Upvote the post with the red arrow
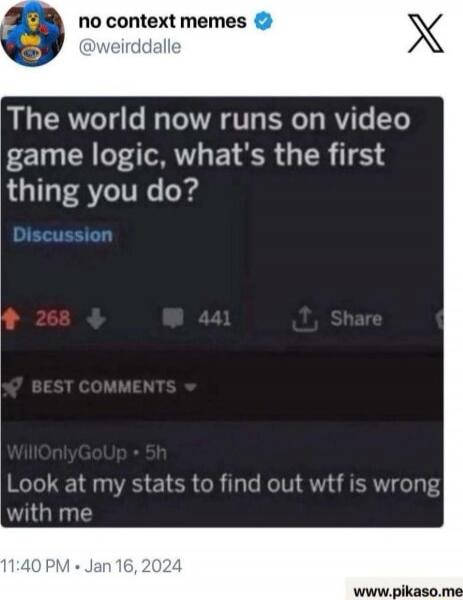The width and height of the screenshot is (463, 600). point(10,318)
